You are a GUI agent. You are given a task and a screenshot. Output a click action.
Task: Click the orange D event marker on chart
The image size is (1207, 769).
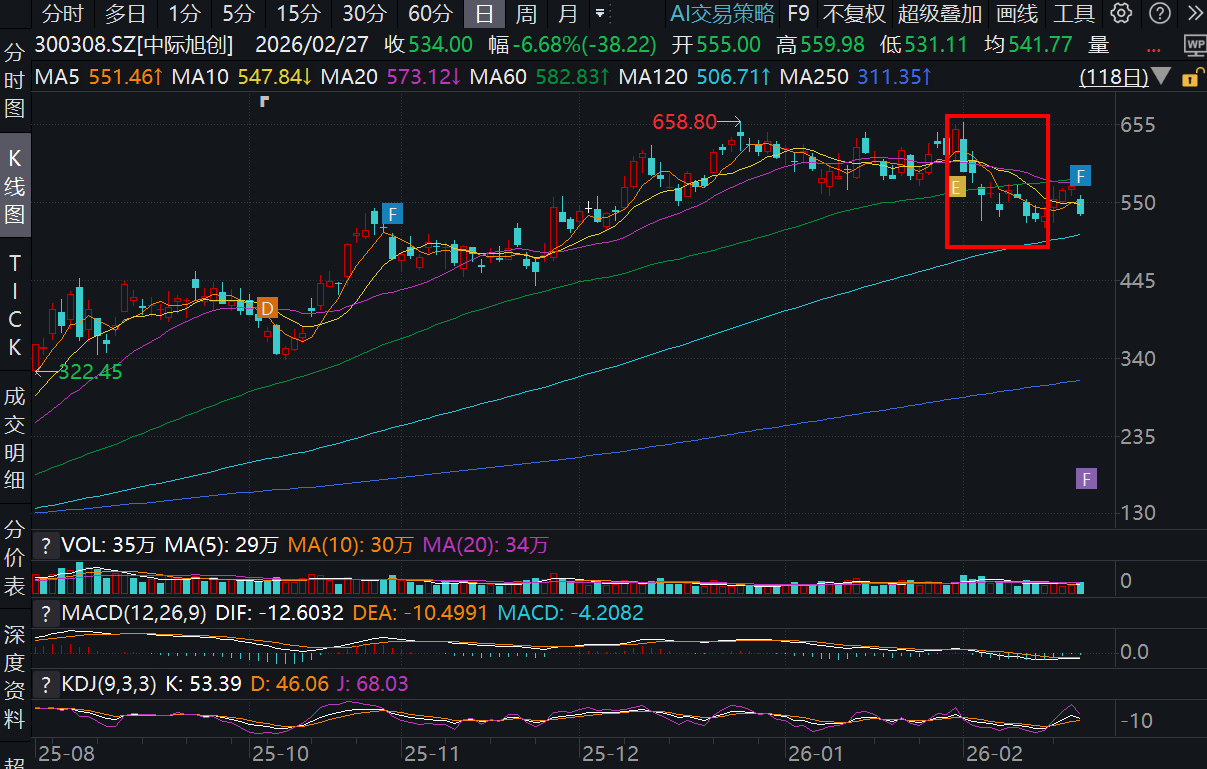[266, 308]
